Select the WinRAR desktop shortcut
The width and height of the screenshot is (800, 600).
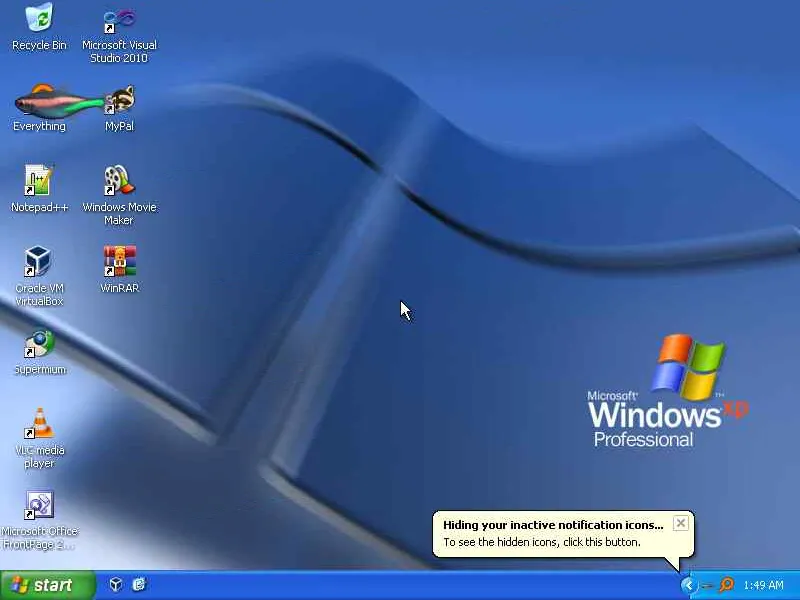(119, 269)
